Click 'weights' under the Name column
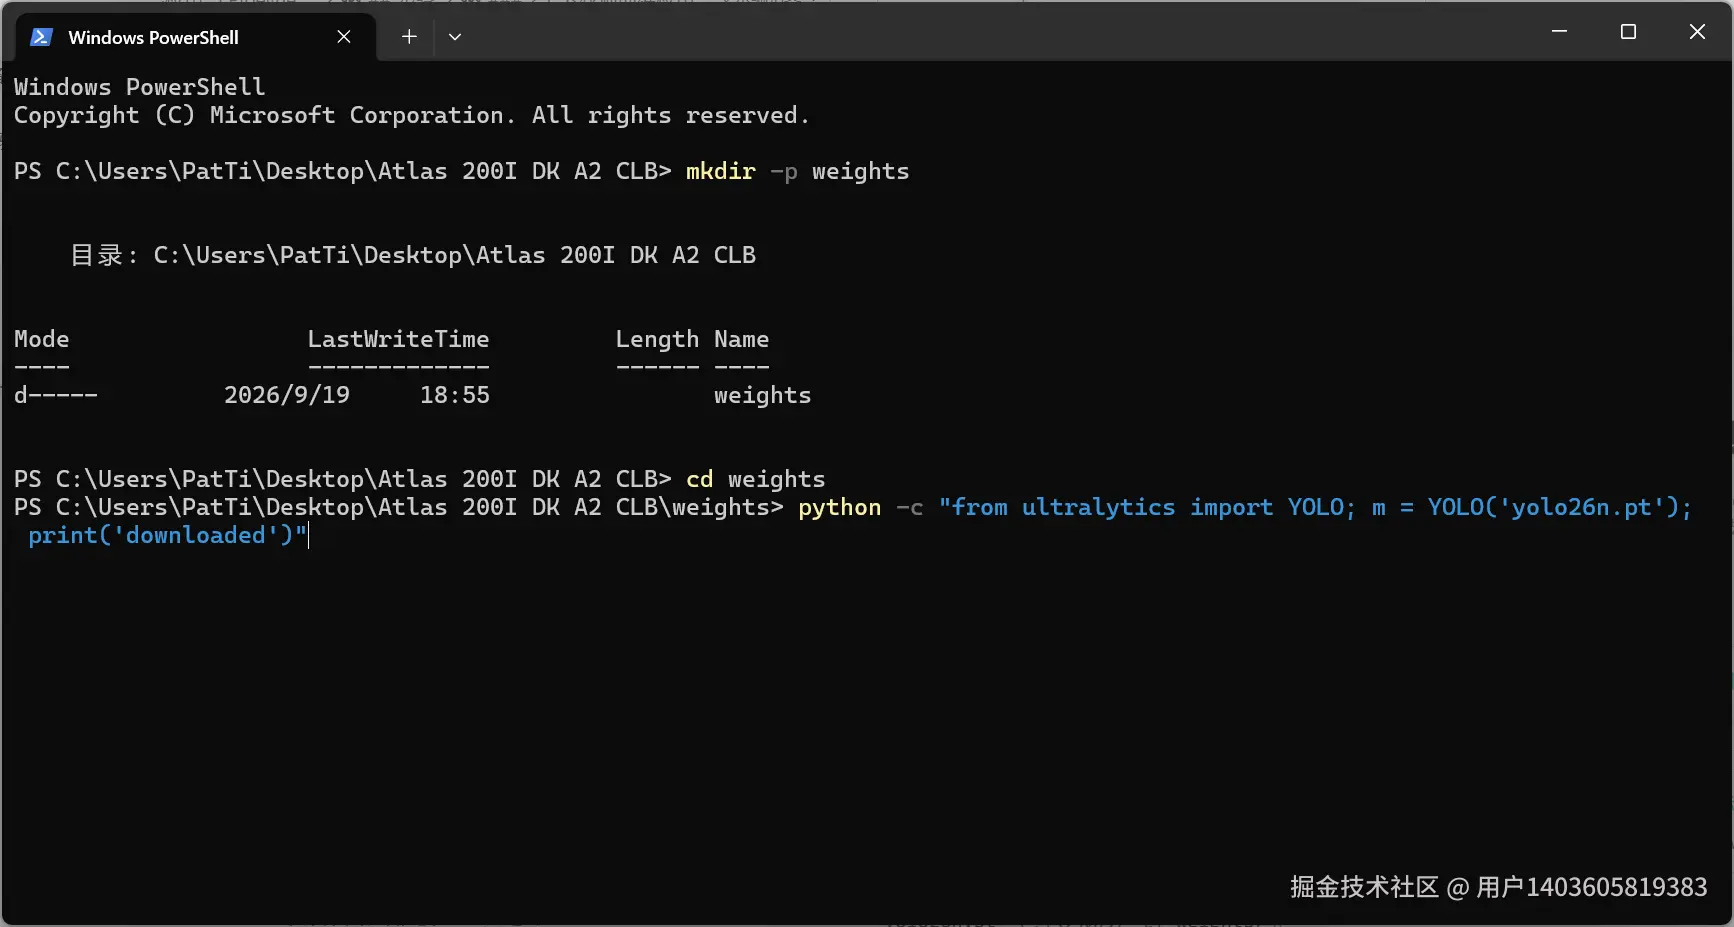 pos(762,395)
